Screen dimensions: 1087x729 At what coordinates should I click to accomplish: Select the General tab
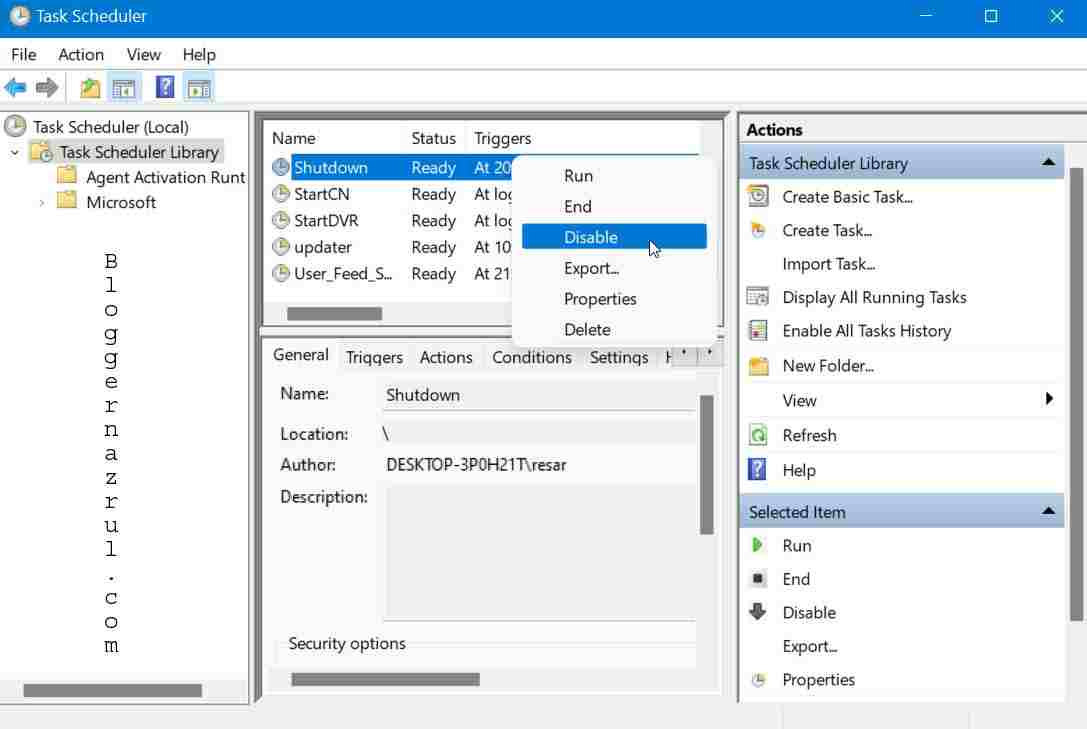[301, 355]
